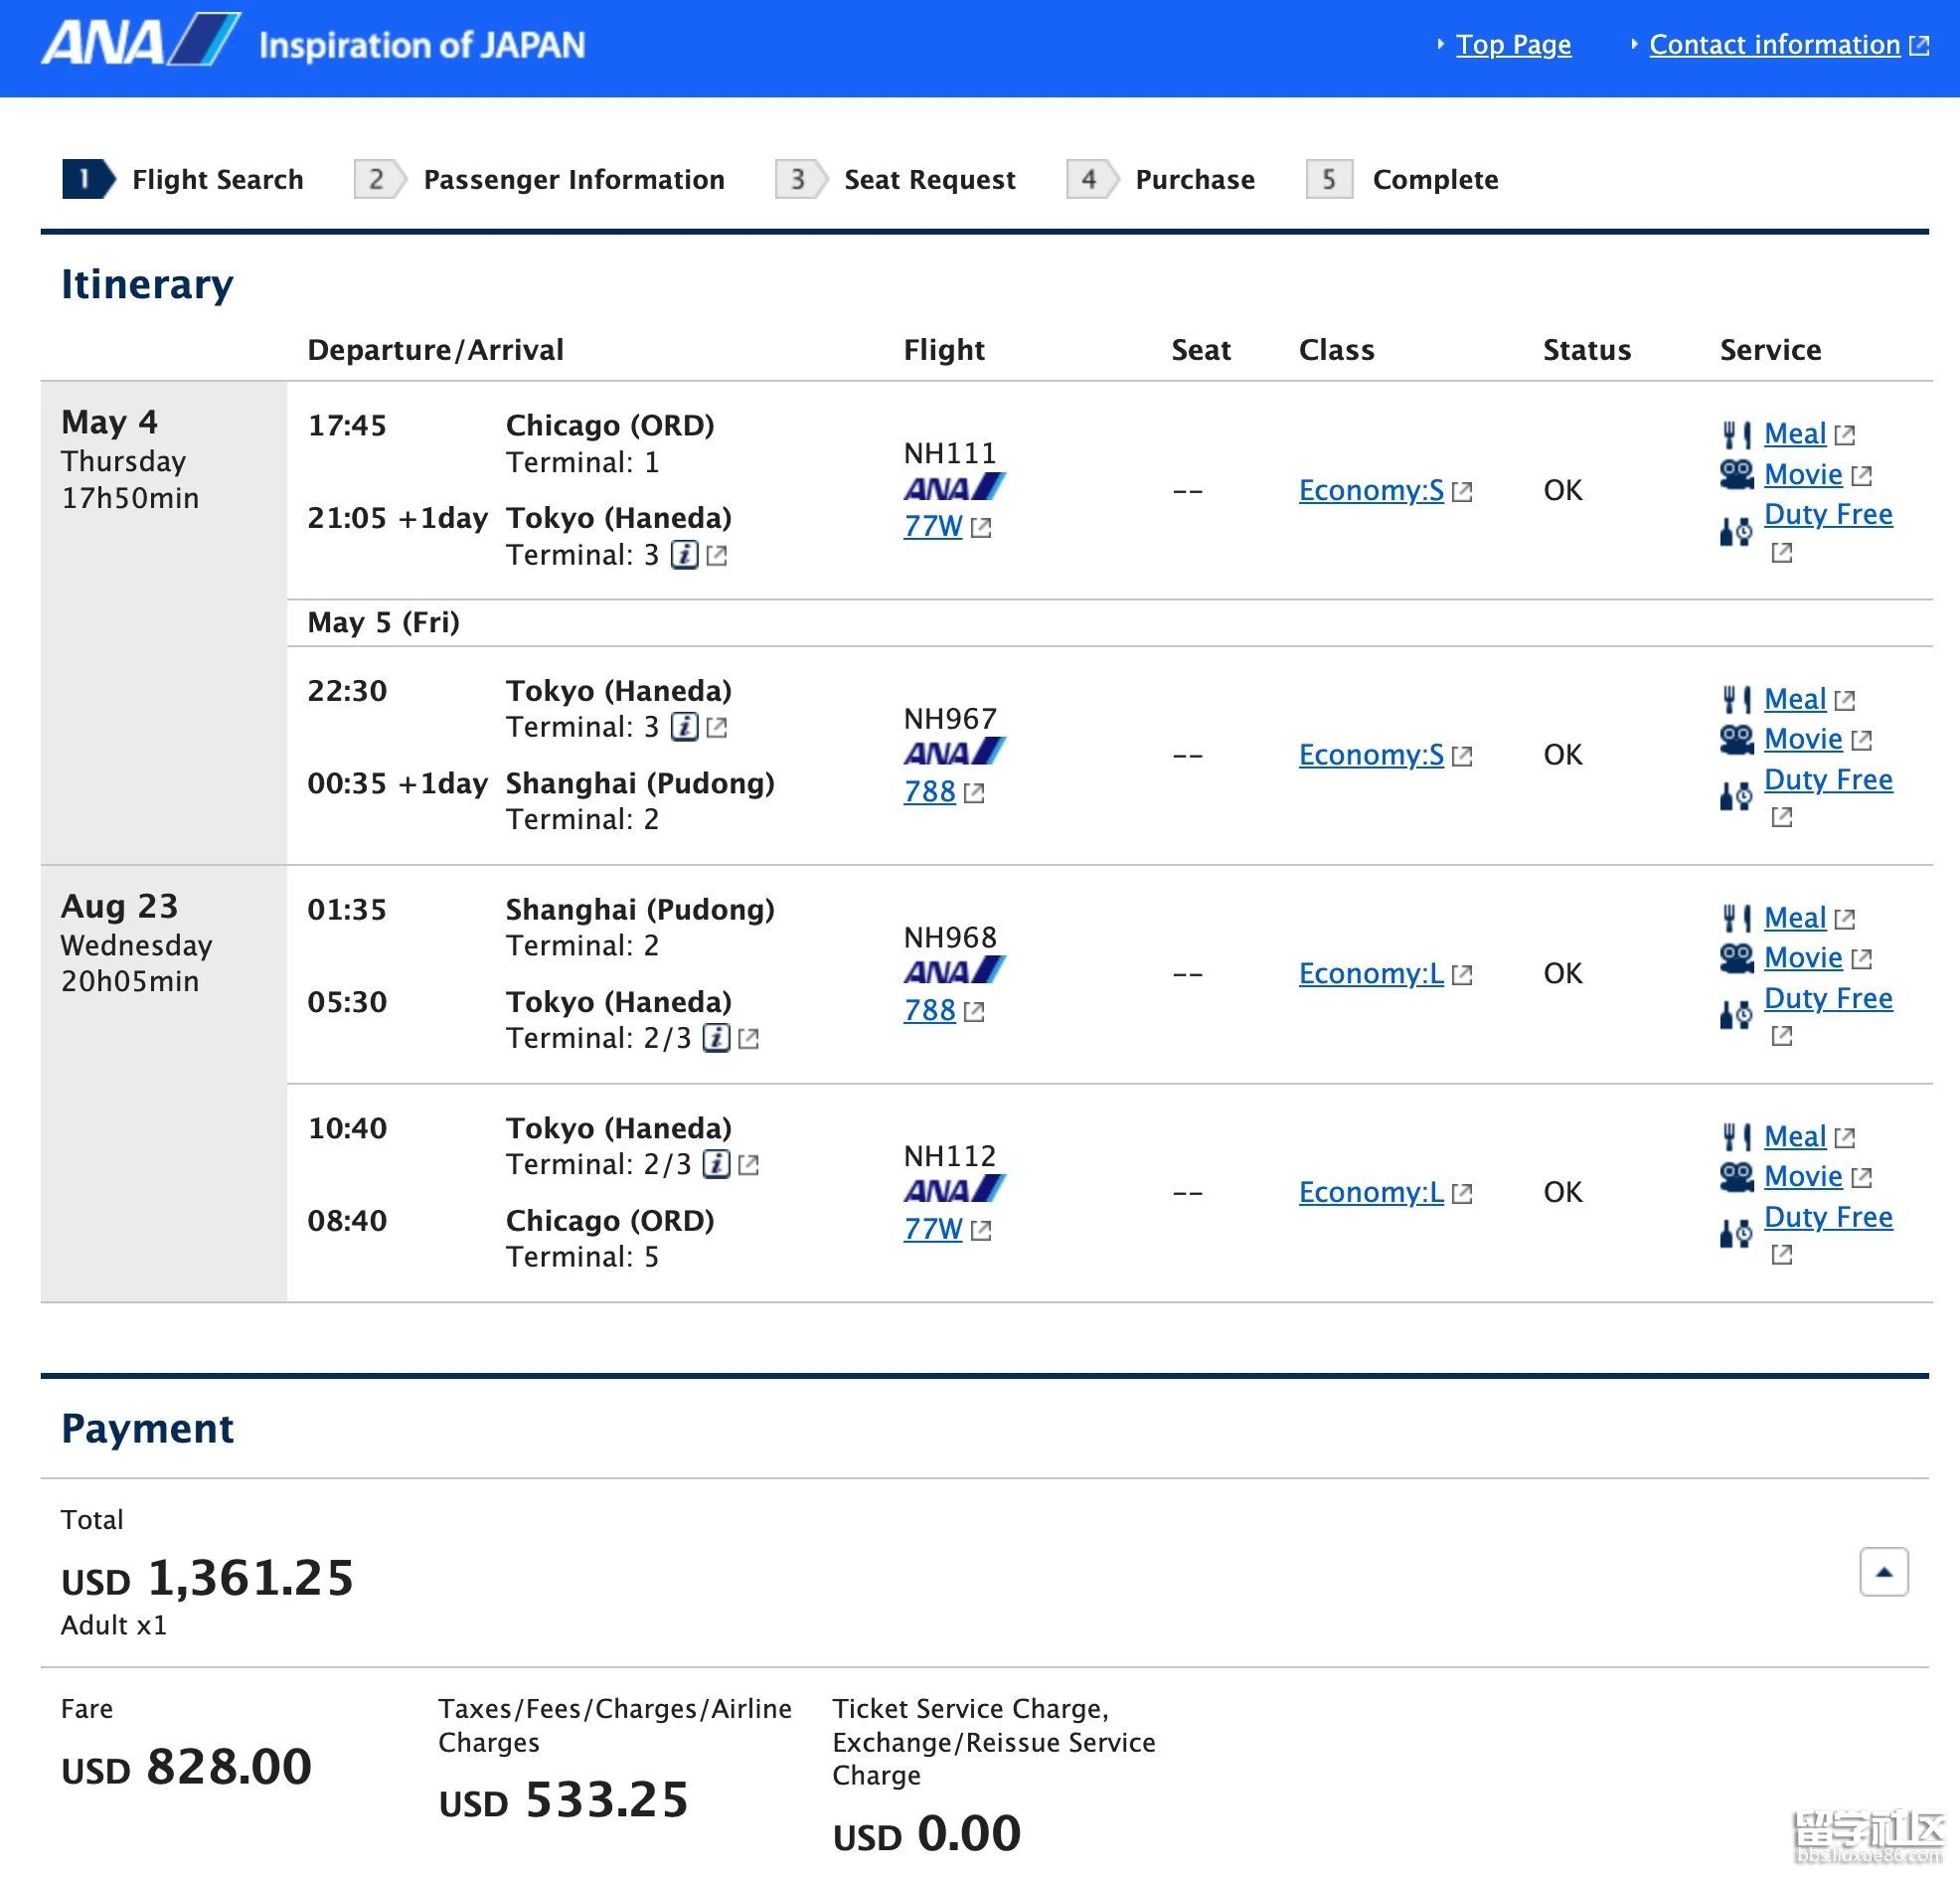Click the movie camera icon for NH968
This screenshot has width=1960, height=1877.
tap(1736, 958)
